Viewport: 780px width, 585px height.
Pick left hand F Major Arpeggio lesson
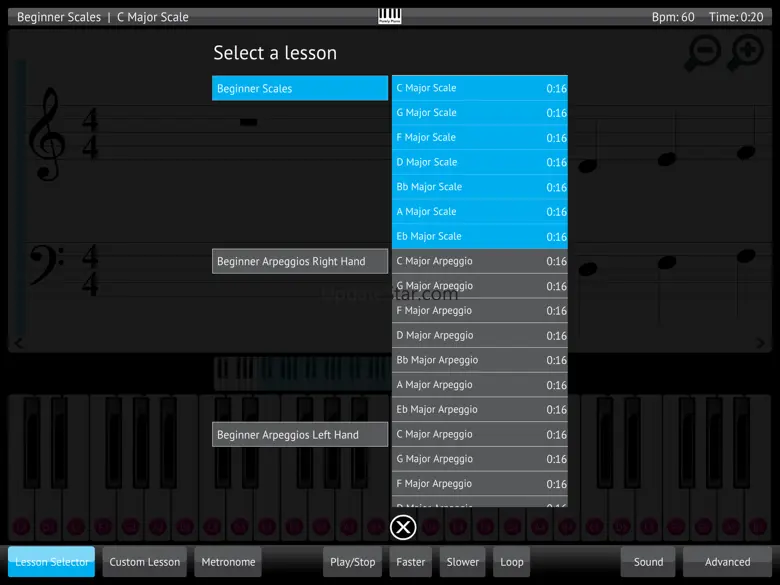point(480,484)
